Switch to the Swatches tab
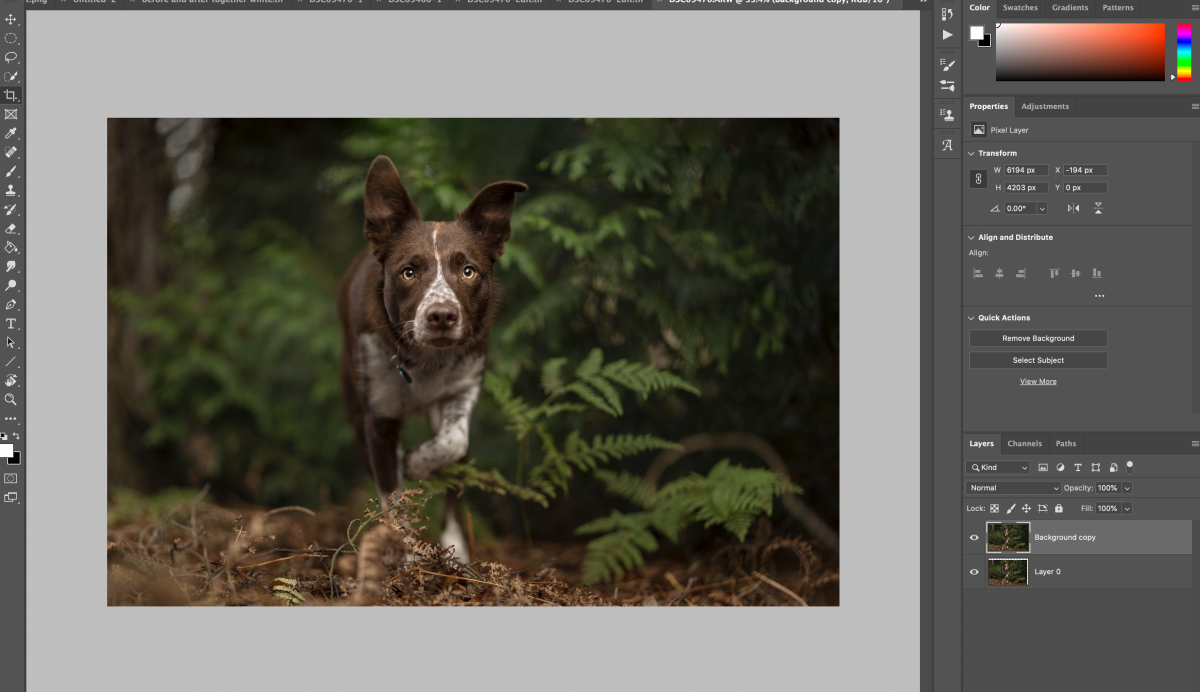 tap(1021, 7)
